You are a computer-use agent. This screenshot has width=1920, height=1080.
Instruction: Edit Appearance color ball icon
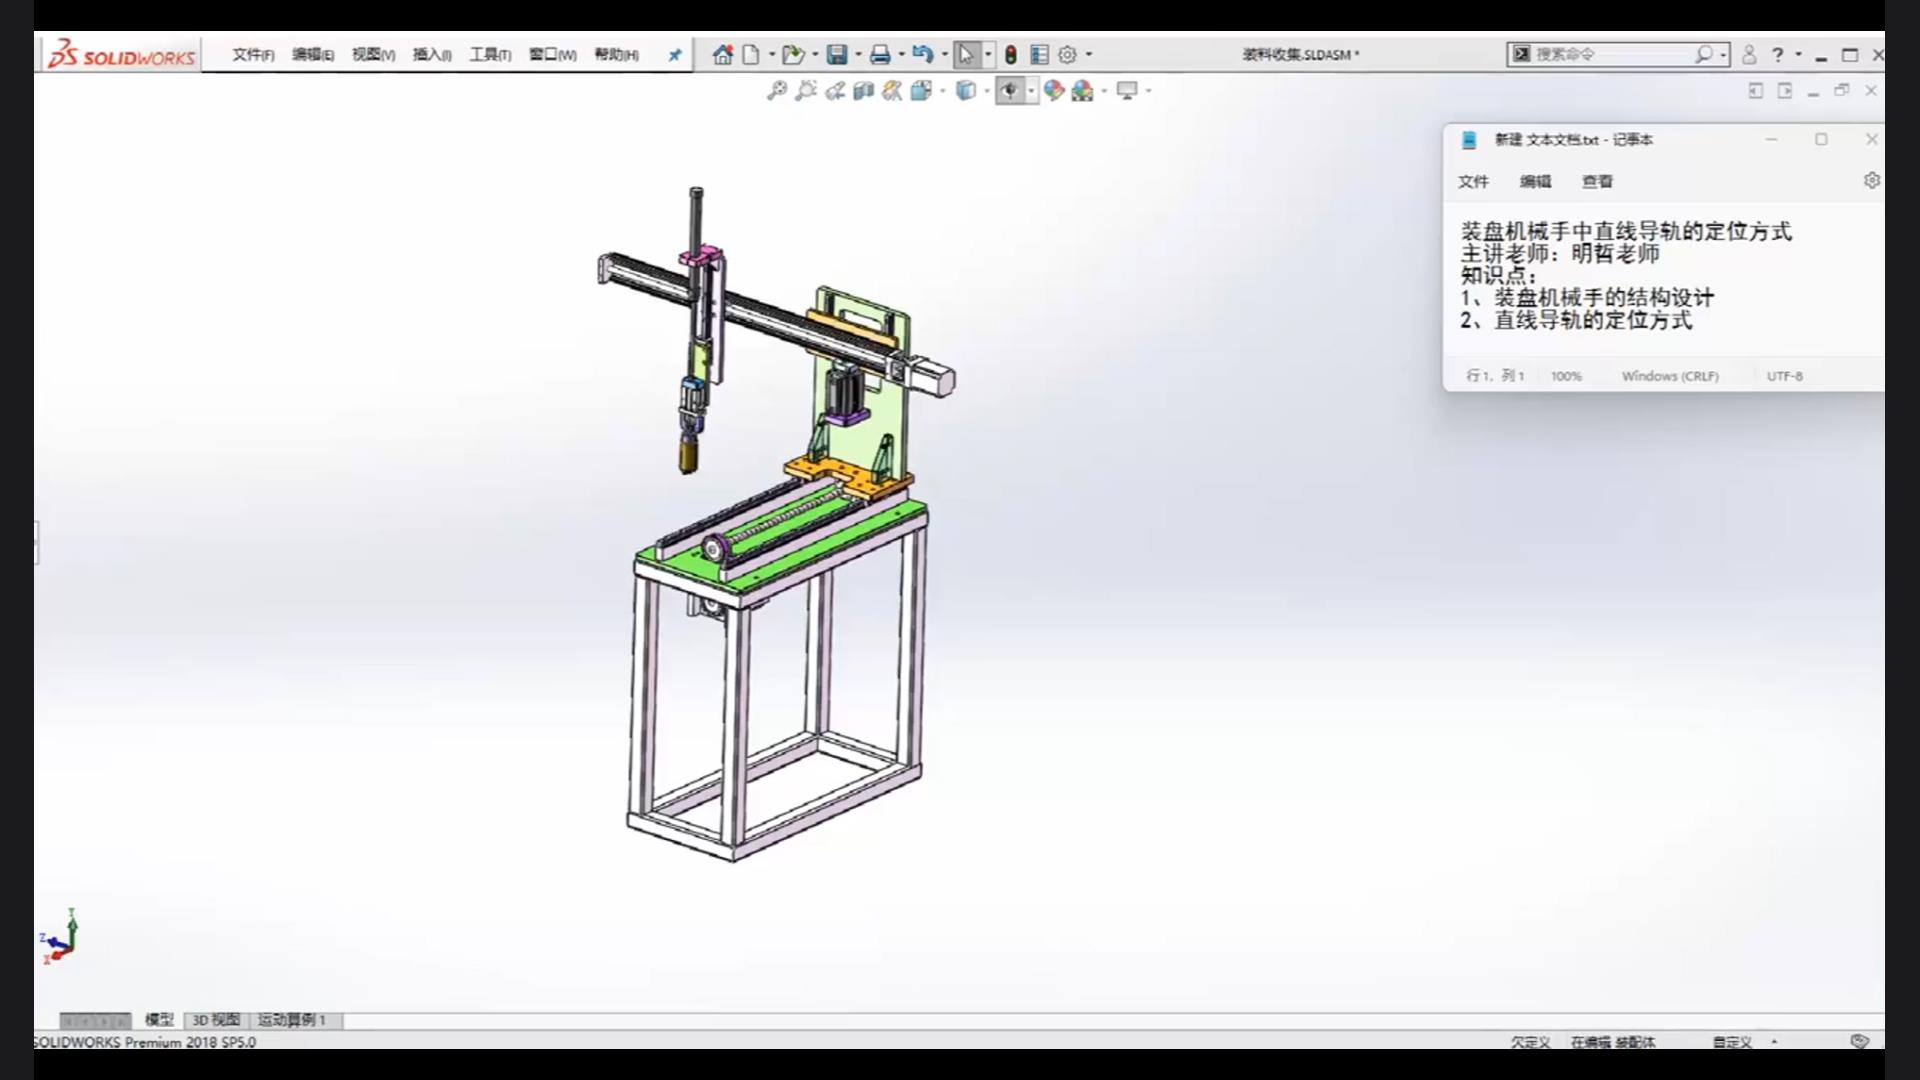[x=1054, y=91]
